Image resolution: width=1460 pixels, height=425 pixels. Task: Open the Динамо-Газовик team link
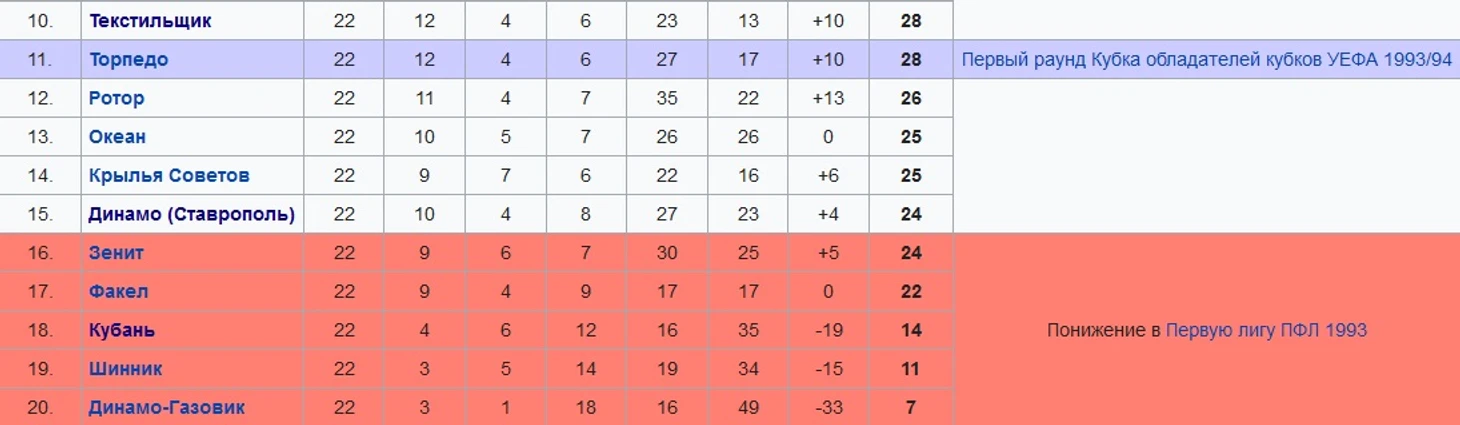pos(166,408)
